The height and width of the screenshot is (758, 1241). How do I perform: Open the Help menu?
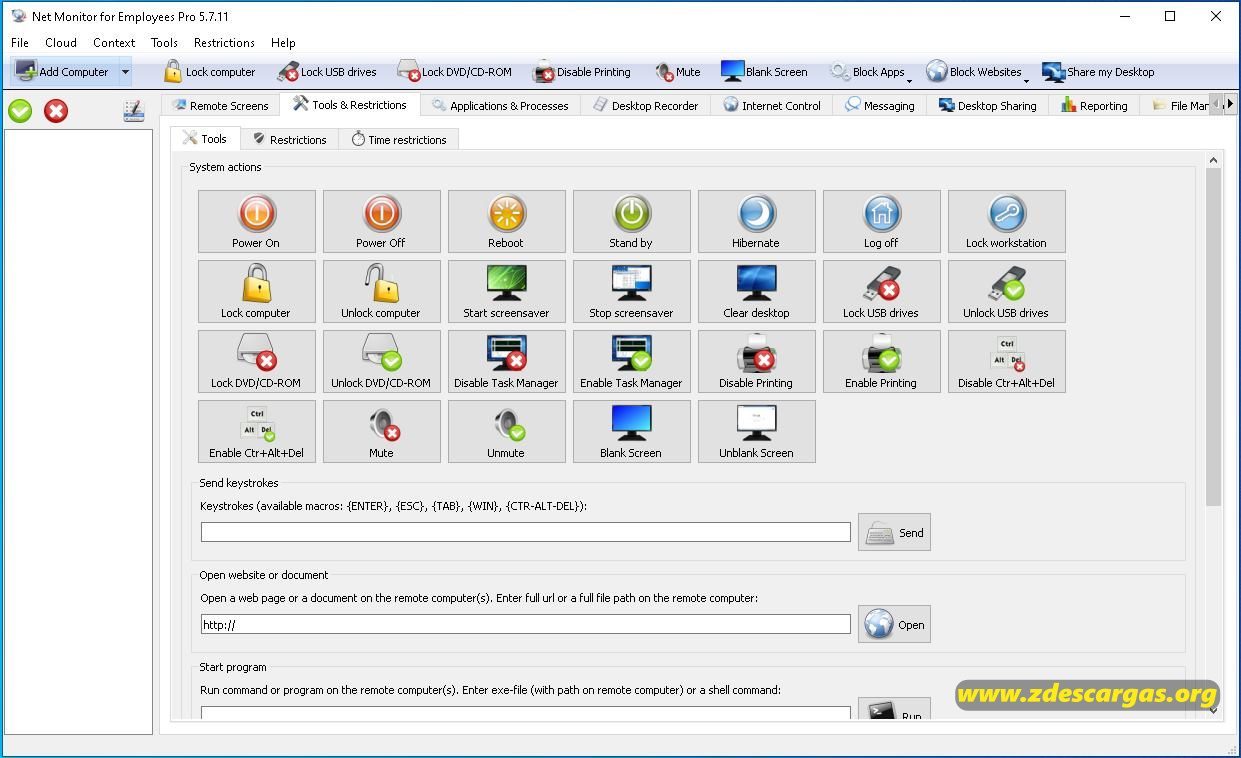point(283,43)
